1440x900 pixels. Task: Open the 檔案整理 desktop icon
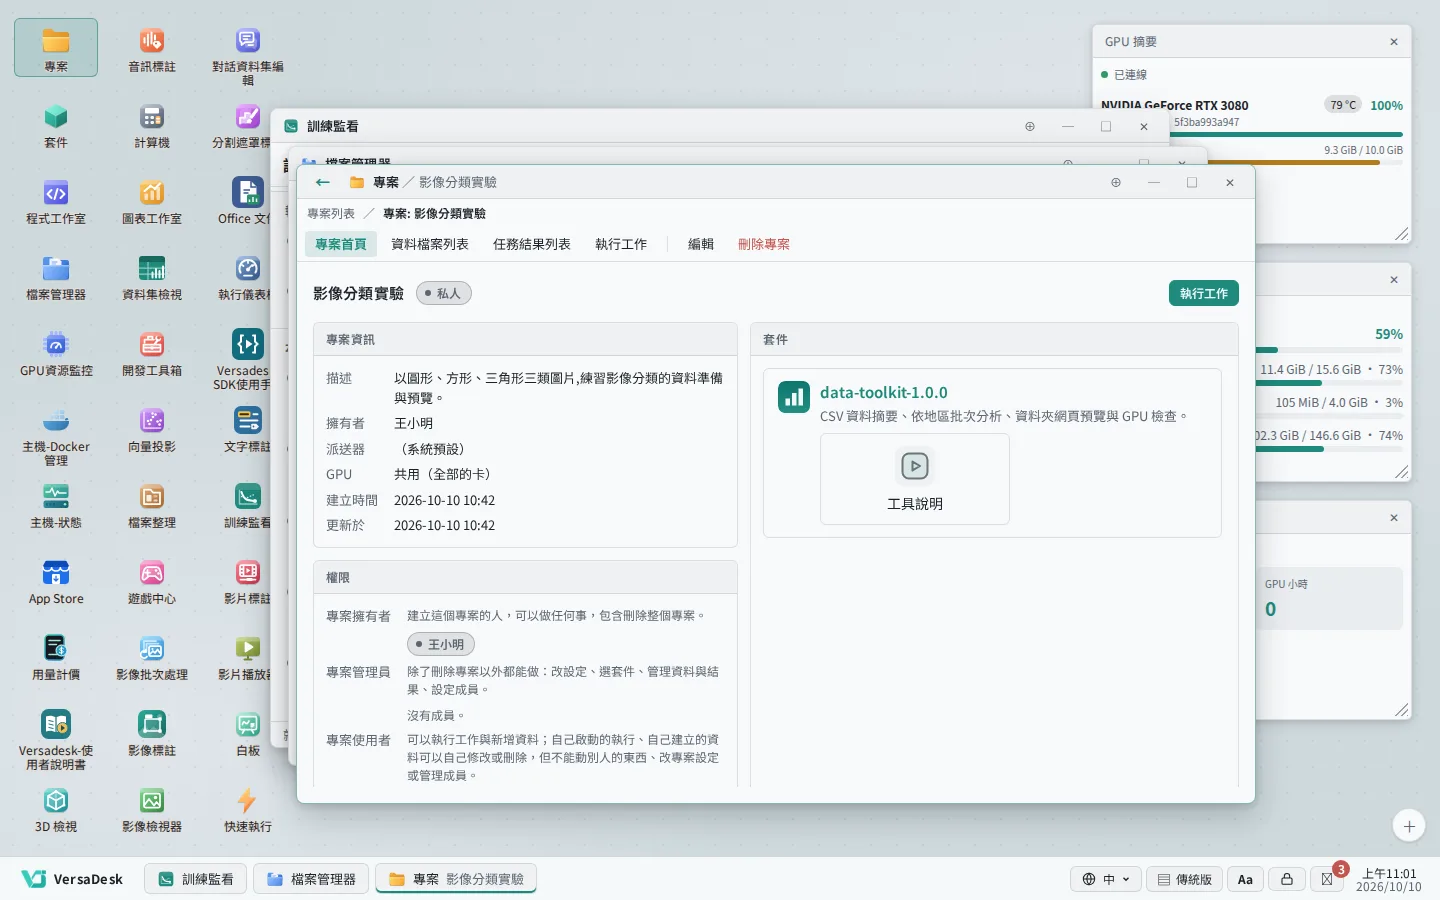point(152,504)
